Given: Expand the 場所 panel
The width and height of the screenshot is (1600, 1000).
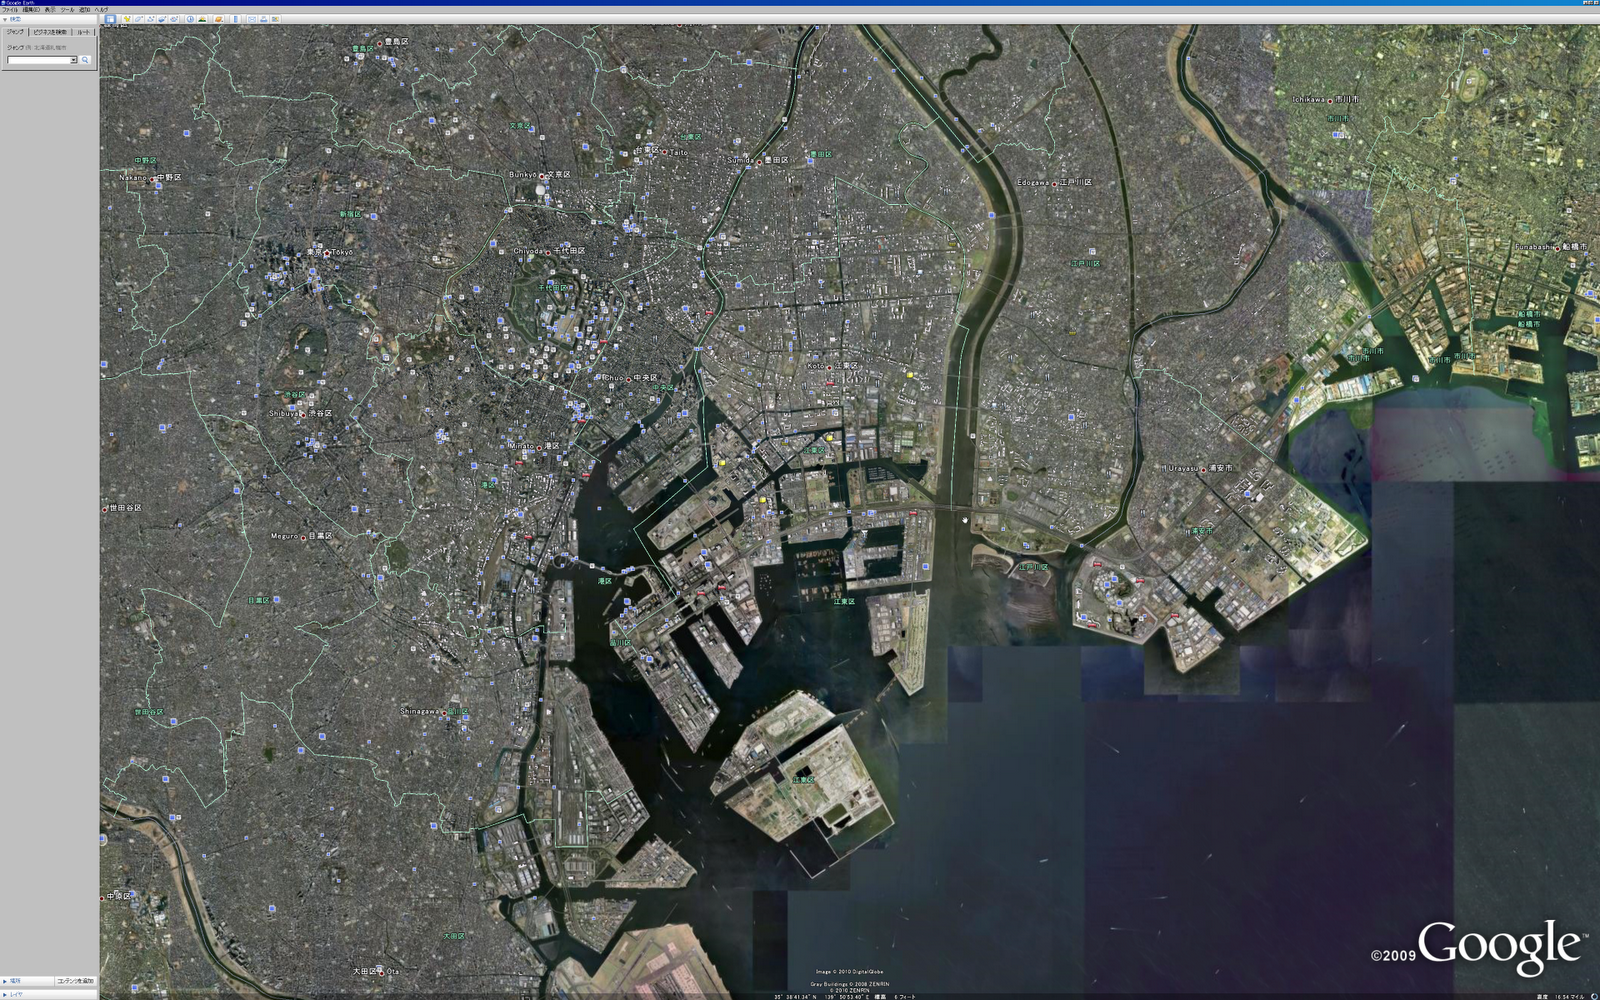Looking at the screenshot, I should click(x=4, y=981).
